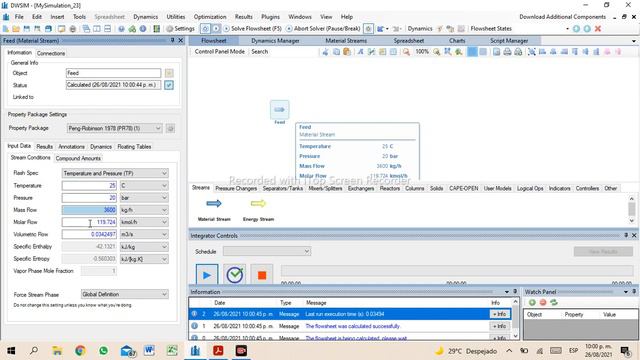The width and height of the screenshot is (640, 360).
Task: Select the Feed stream icon on flowsheet
Action: coord(280,109)
